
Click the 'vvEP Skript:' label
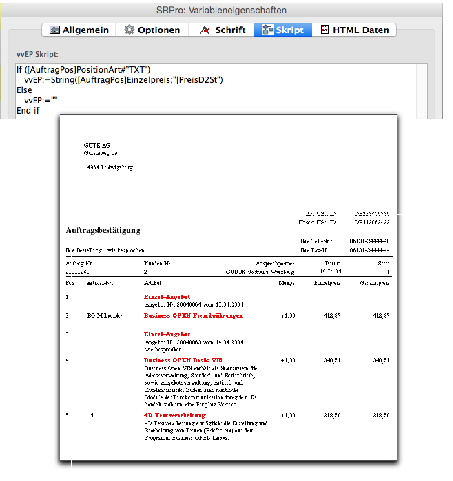coord(37,54)
